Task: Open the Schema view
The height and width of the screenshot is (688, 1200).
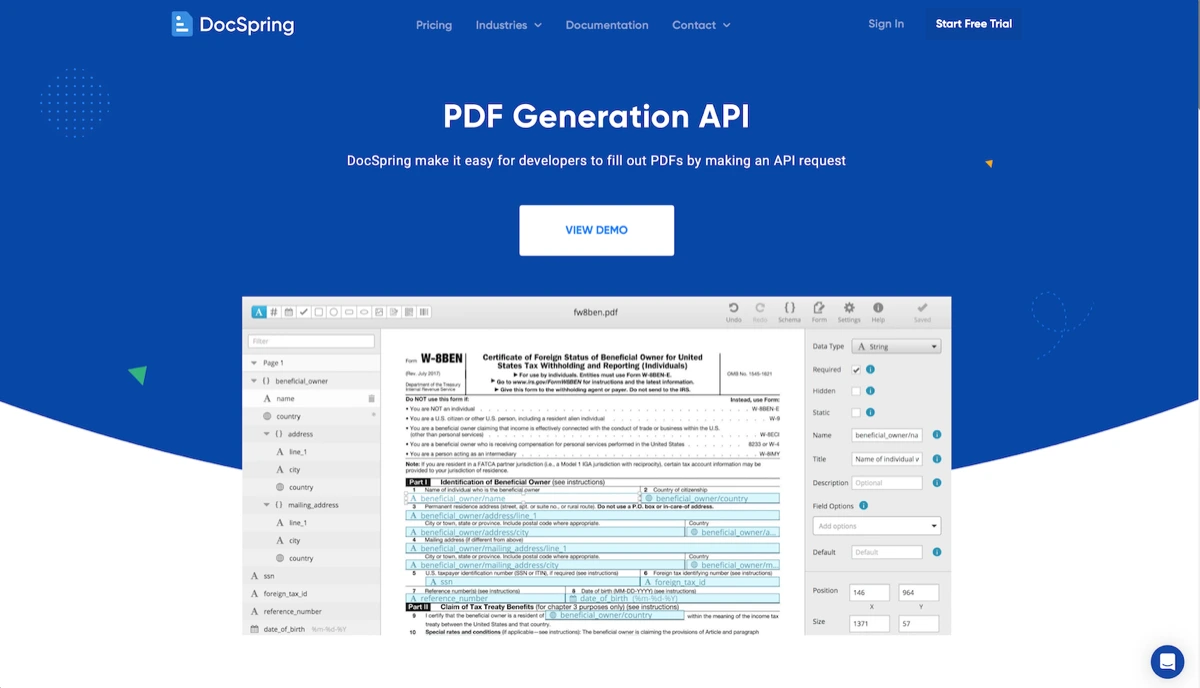Action: [789, 311]
